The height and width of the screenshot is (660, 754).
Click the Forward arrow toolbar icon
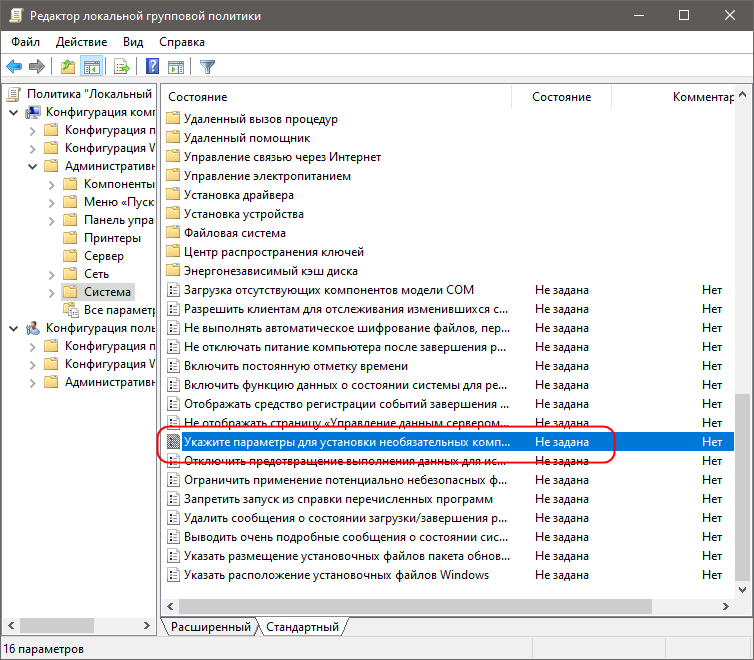coord(37,66)
